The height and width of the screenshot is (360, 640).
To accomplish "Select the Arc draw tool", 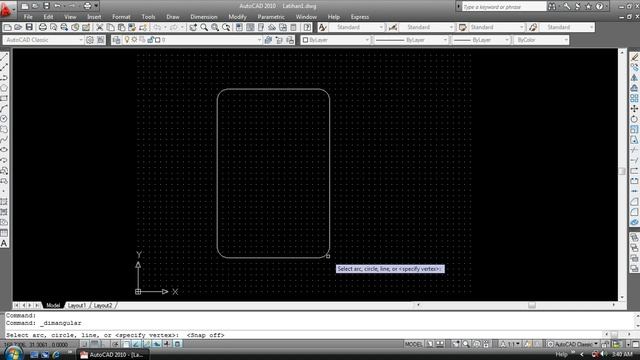I will pos(4,109).
